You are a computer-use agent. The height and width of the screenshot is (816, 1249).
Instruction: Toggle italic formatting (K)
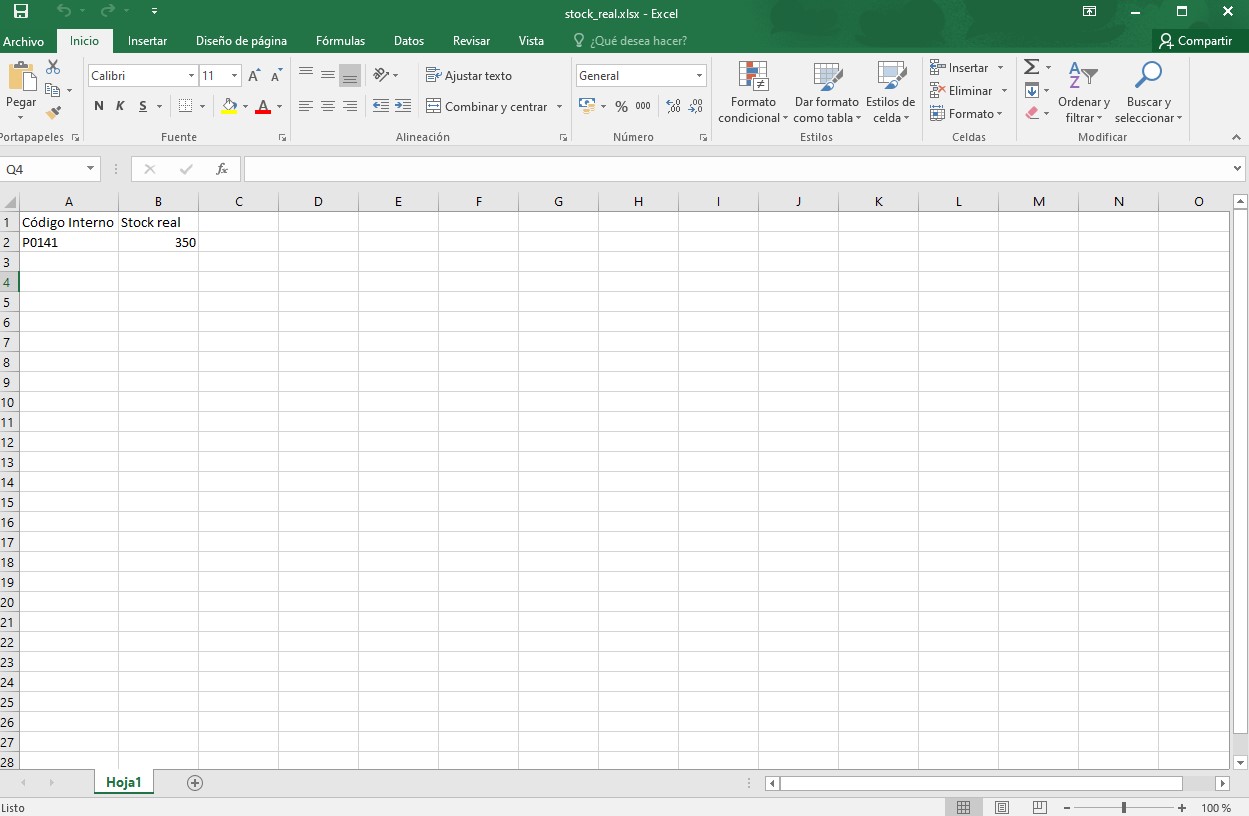pos(120,106)
